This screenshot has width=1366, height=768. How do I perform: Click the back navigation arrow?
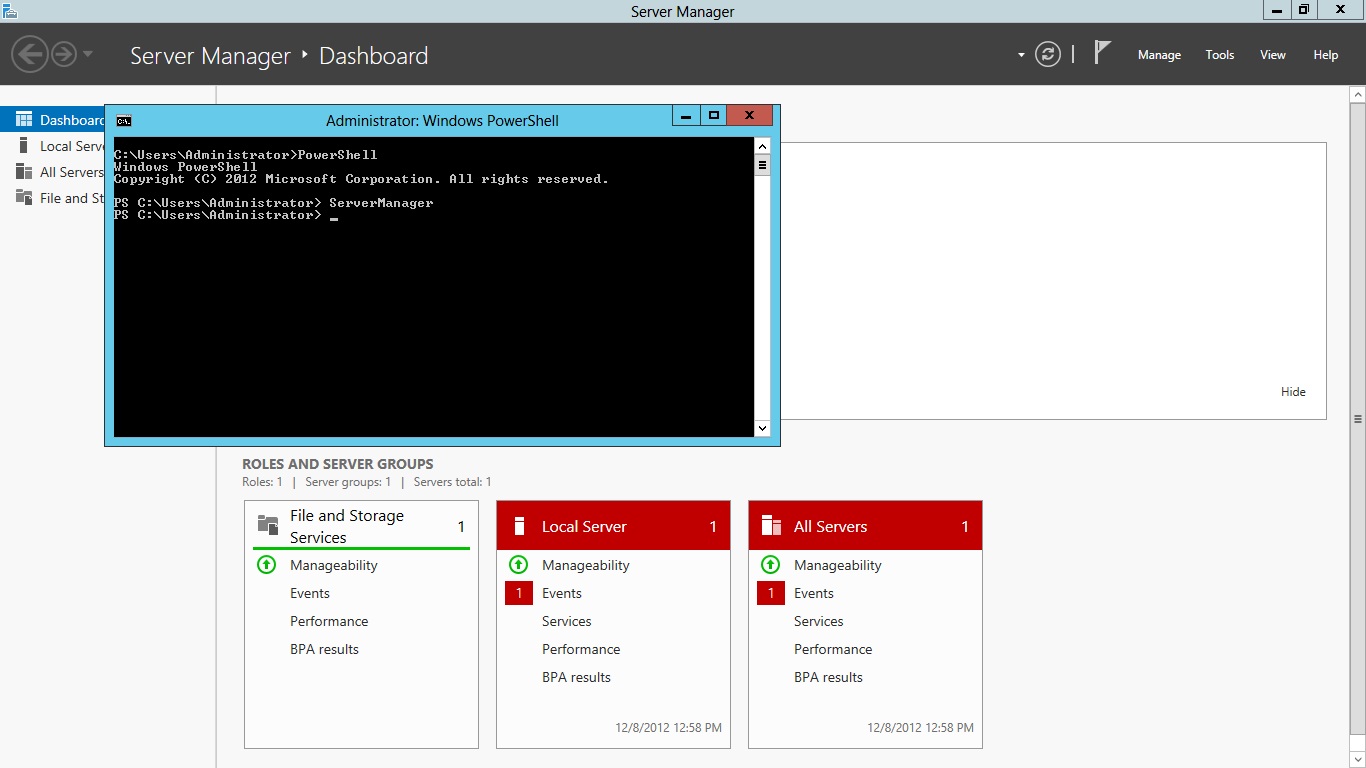[29, 54]
